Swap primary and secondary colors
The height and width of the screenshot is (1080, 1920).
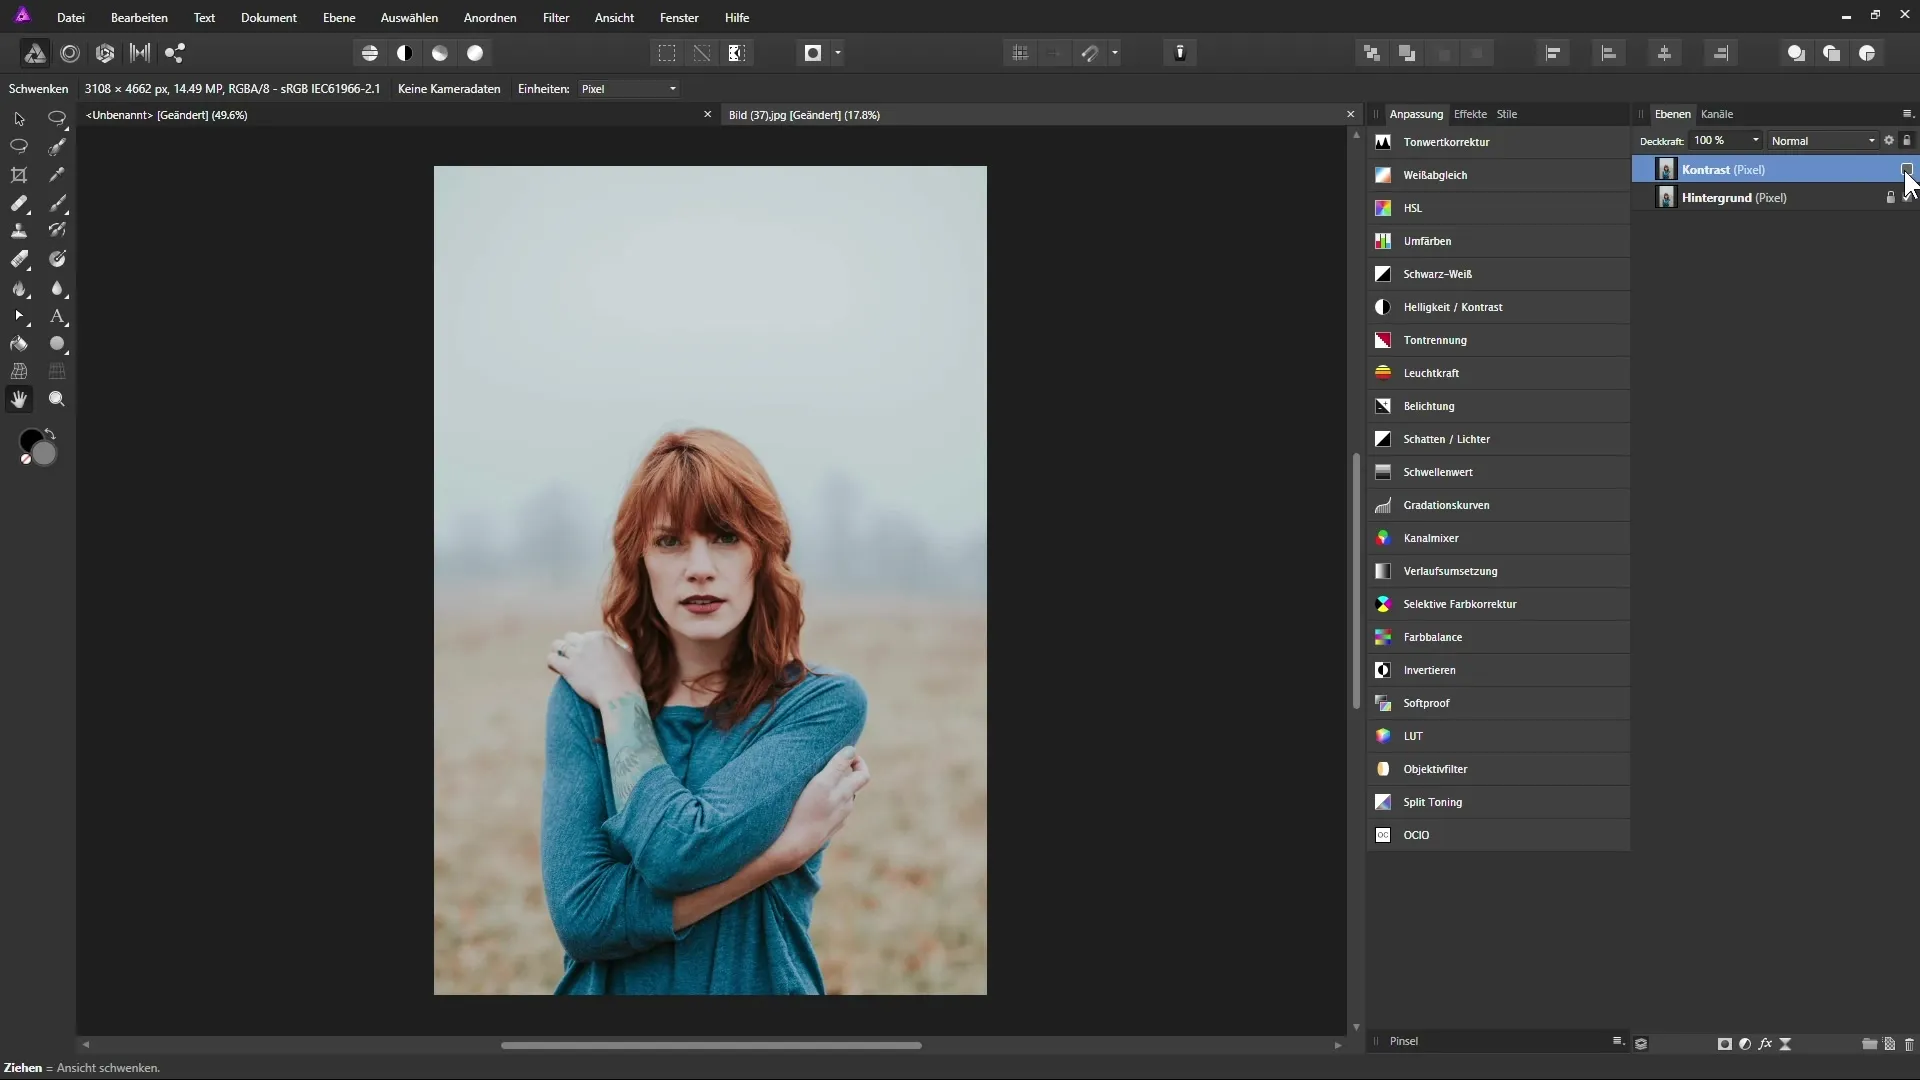(x=50, y=434)
